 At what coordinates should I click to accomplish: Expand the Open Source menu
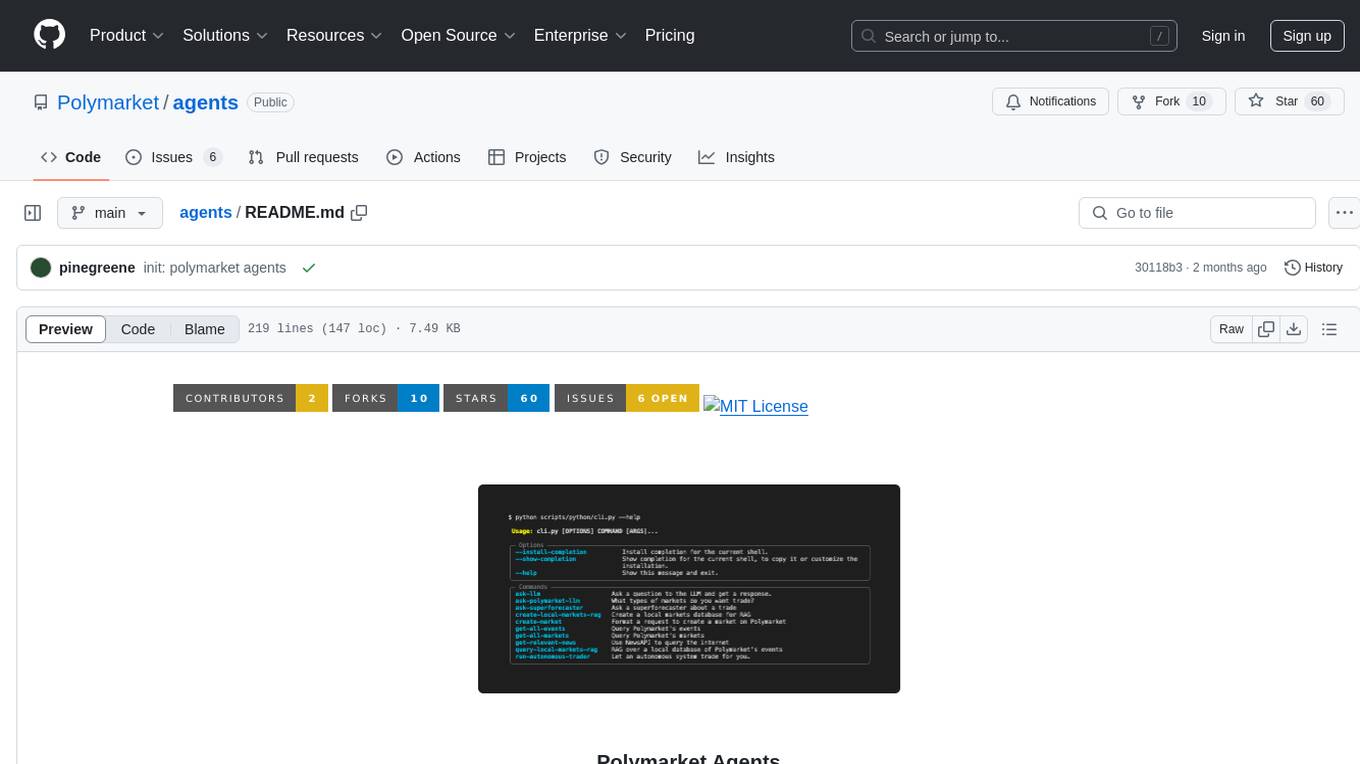click(x=458, y=35)
